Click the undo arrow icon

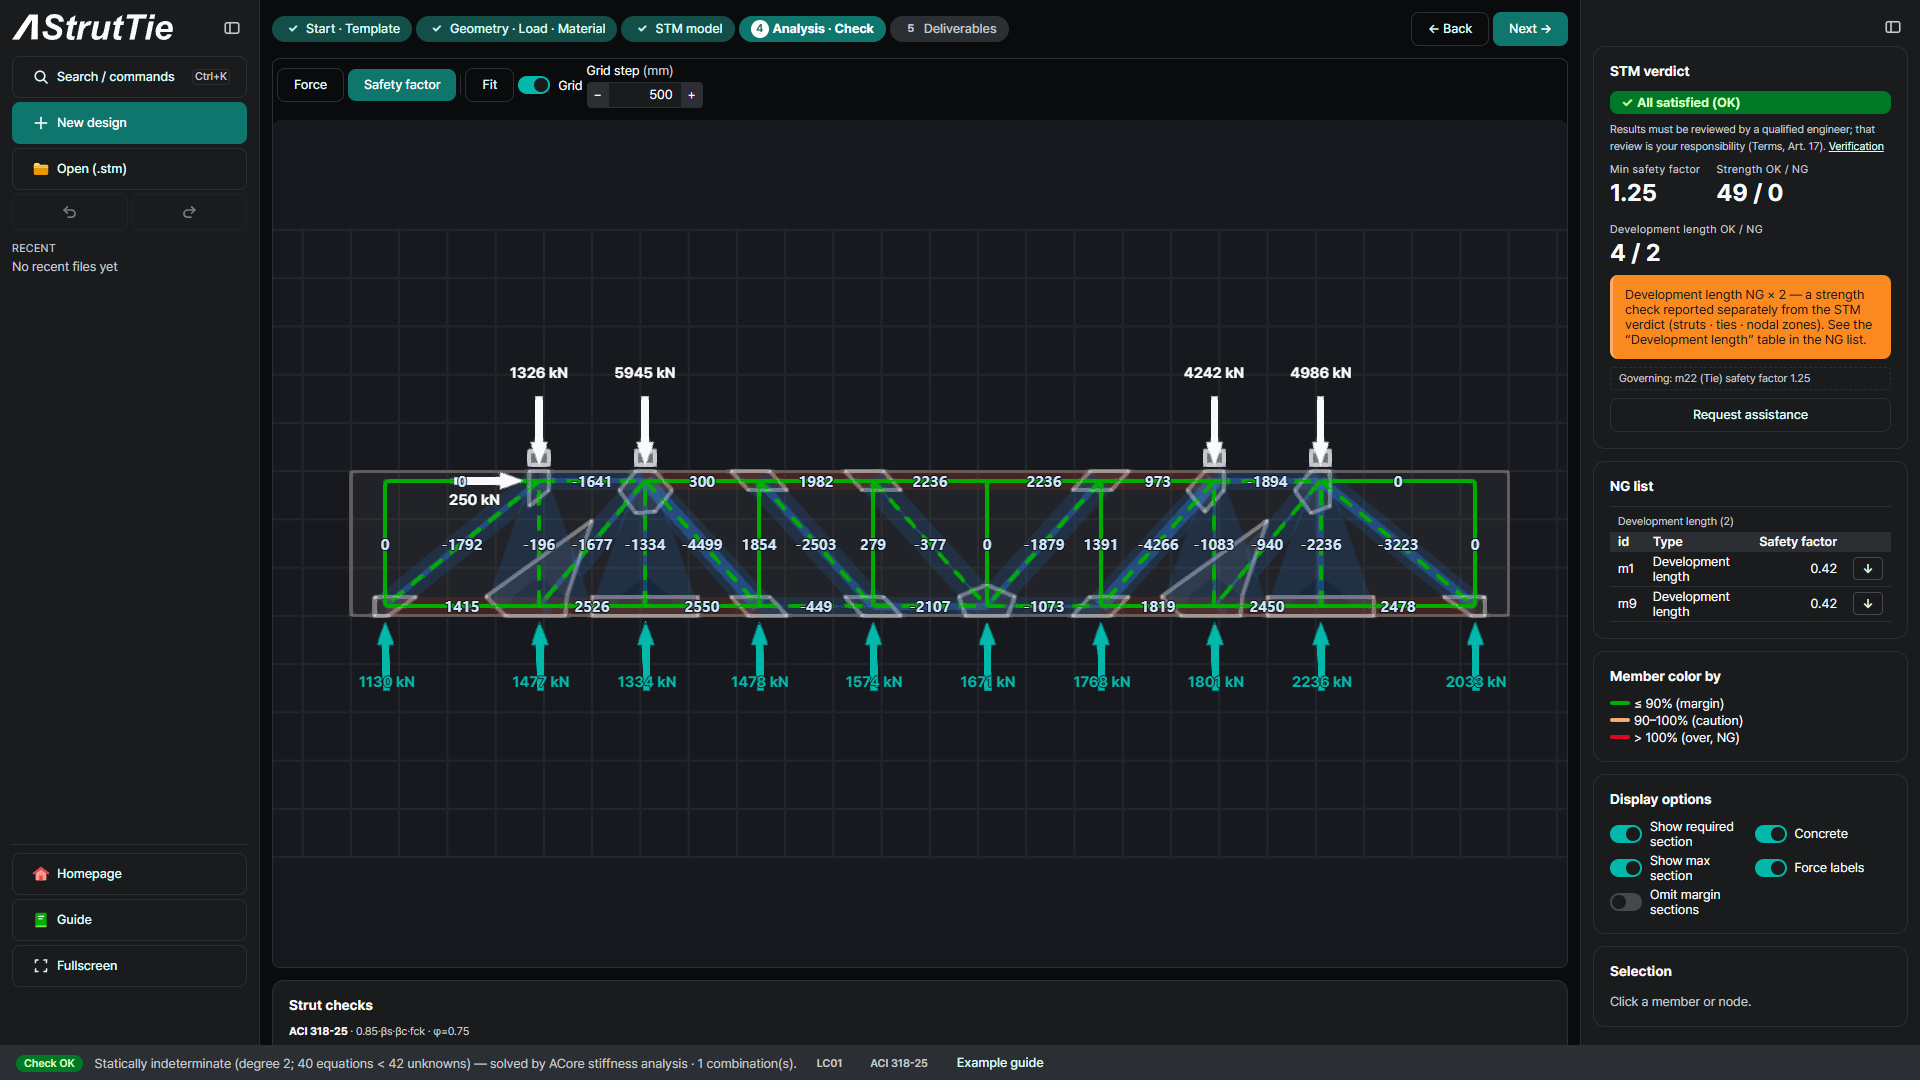pyautogui.click(x=69, y=212)
